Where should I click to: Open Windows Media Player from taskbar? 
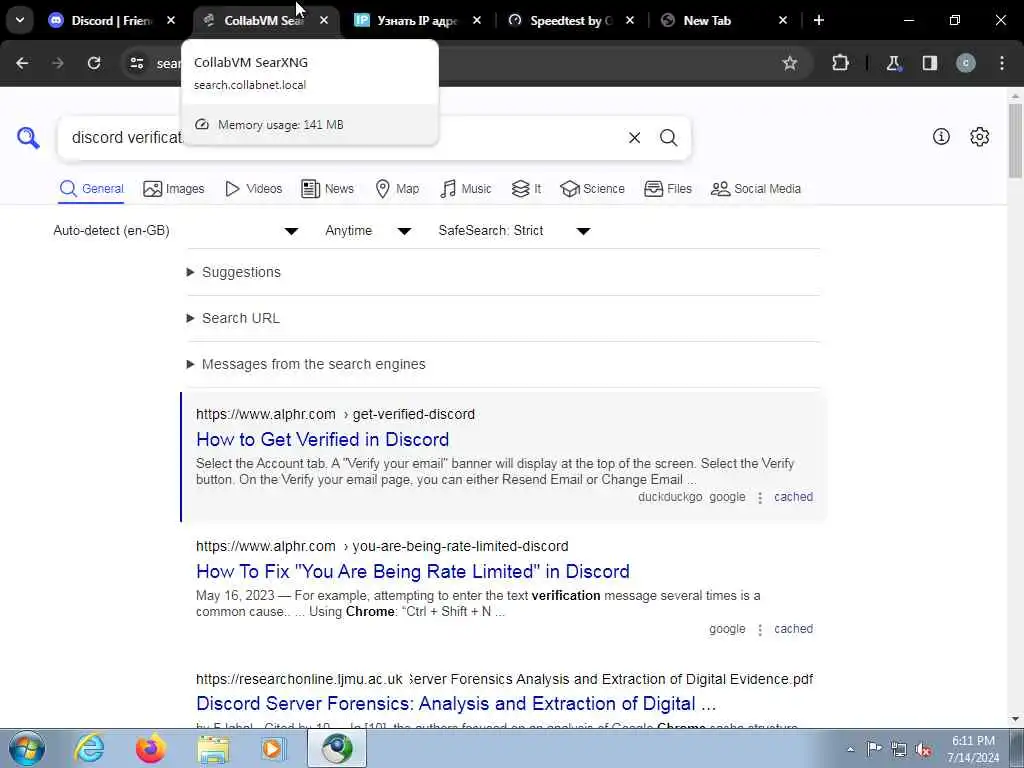(272, 749)
